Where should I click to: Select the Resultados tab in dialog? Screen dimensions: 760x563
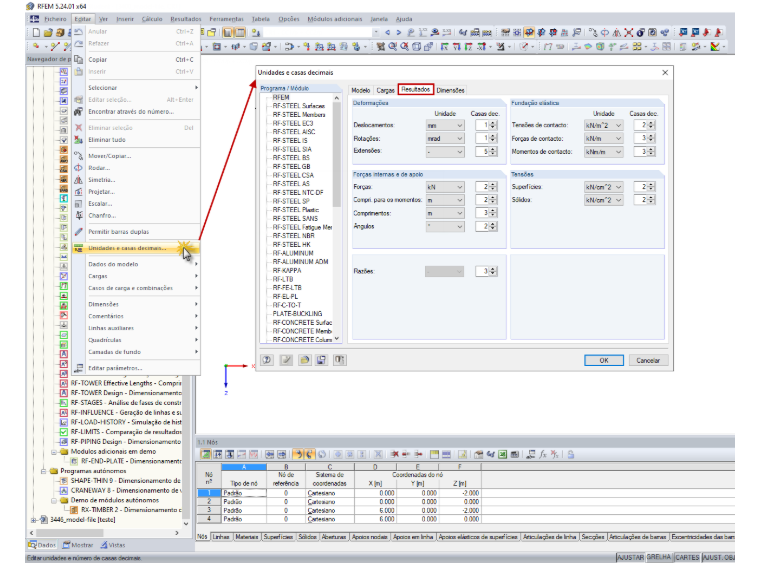[x=416, y=90]
